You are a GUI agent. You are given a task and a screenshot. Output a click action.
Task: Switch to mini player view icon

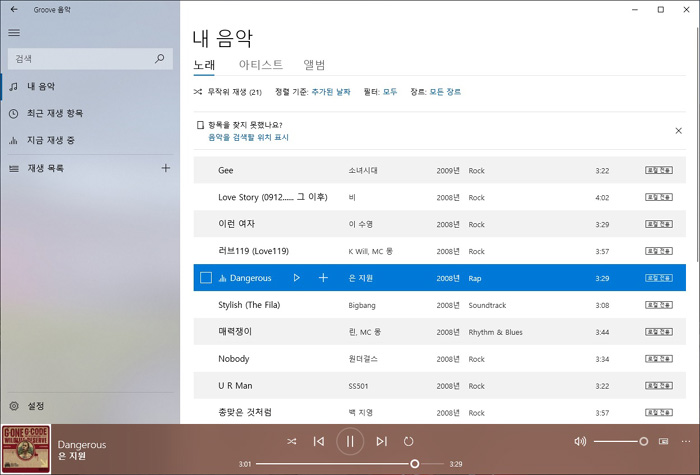(664, 442)
